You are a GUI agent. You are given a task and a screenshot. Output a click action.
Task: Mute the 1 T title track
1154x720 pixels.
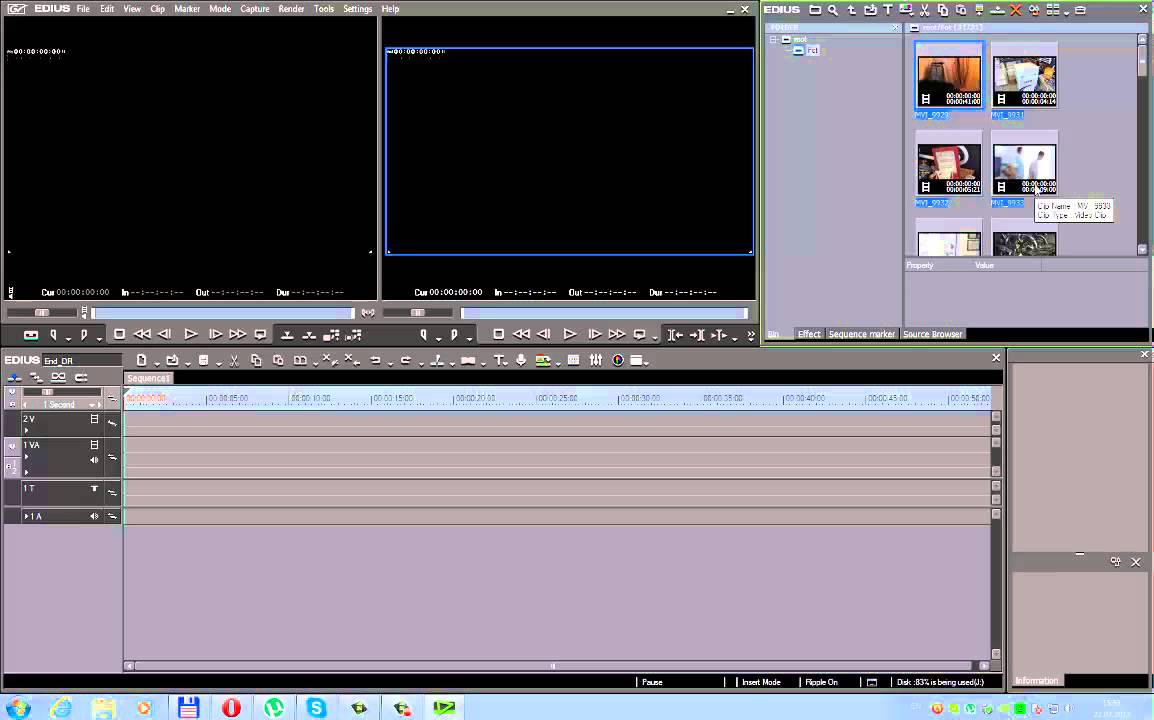pos(94,488)
